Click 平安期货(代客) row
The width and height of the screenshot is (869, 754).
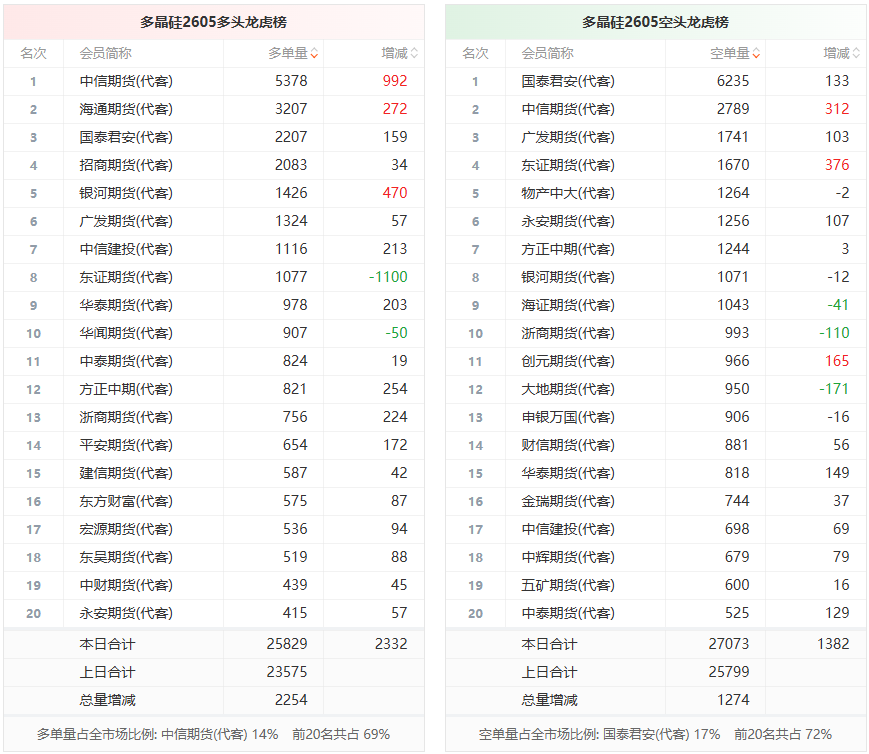pos(214,445)
